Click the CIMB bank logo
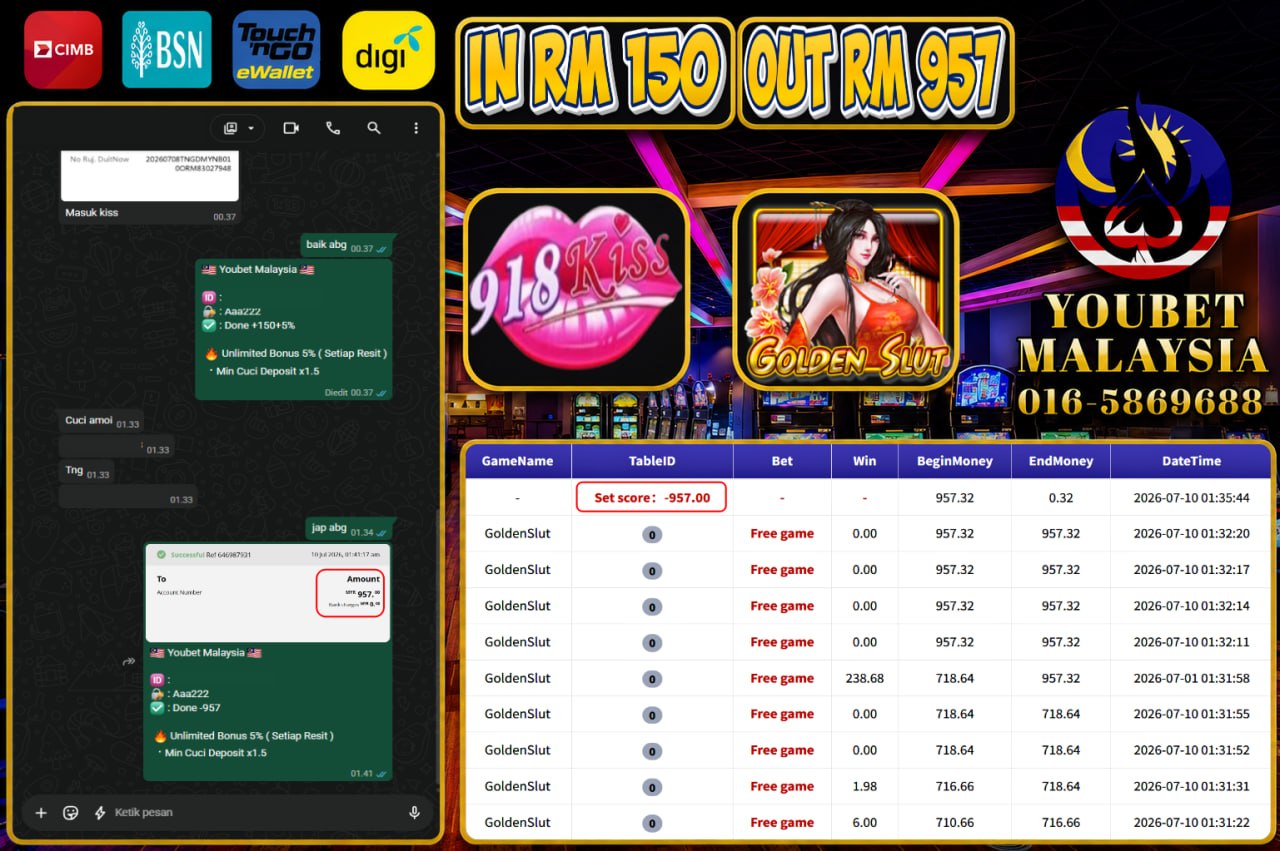The image size is (1280, 851). pos(62,50)
